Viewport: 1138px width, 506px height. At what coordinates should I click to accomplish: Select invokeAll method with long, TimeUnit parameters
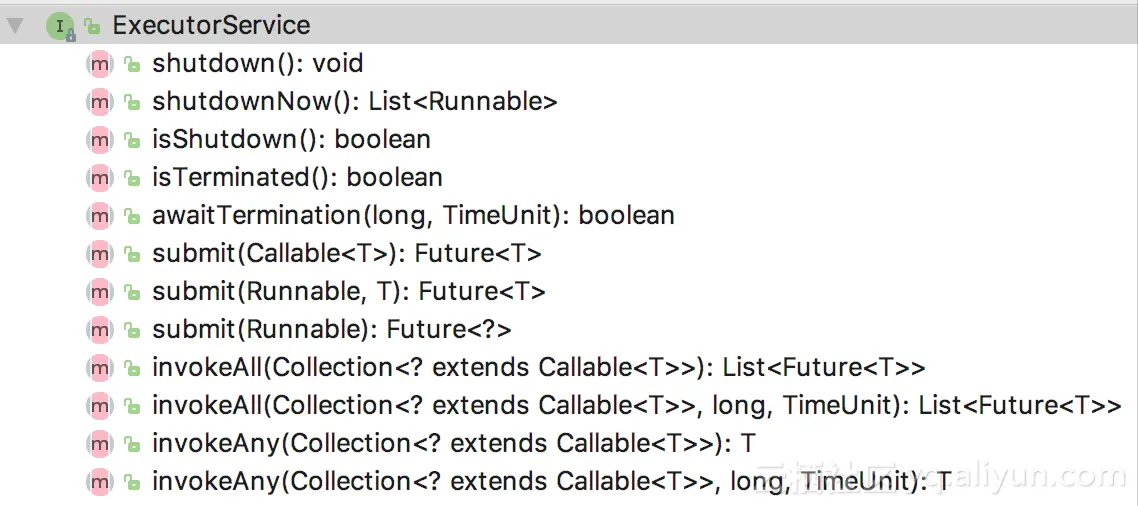[636, 406]
